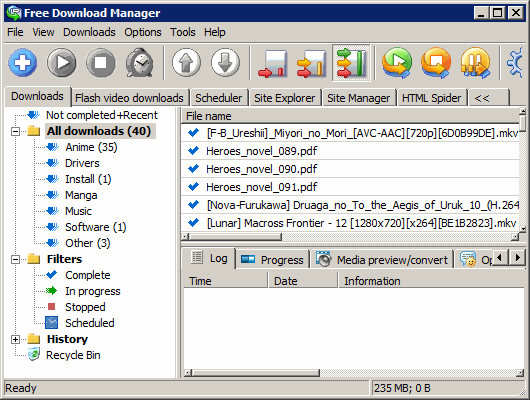The width and height of the screenshot is (530, 400).
Task: Open the Options menu
Action: coord(143,32)
